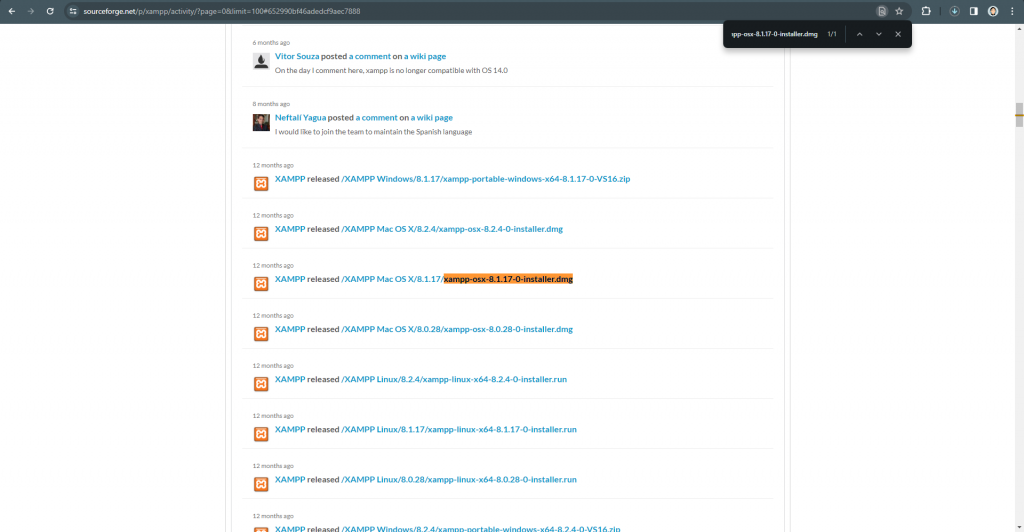Open XAMPP name link in linux 8.1.17 row
Viewport: 1024px width, 532px height.
click(x=290, y=430)
